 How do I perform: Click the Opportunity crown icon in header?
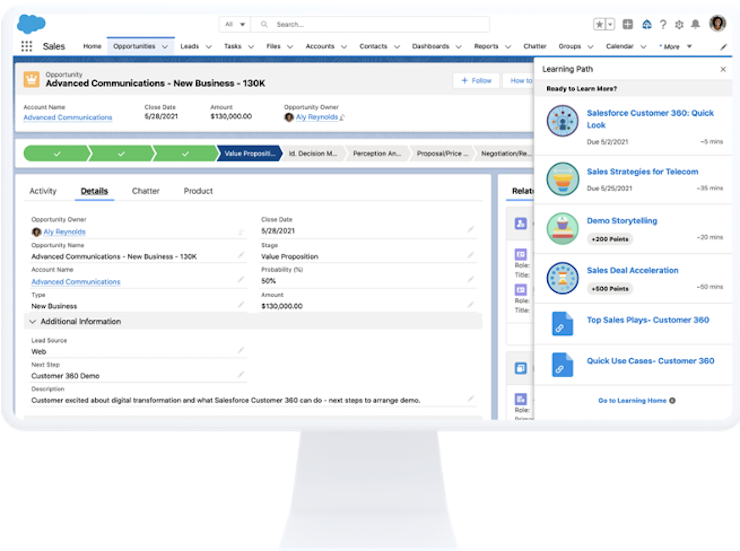coord(32,79)
